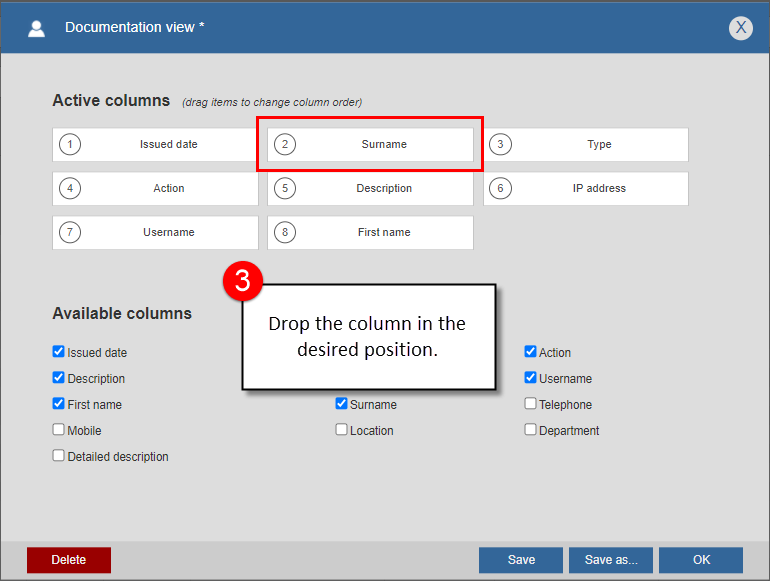Uncheck the Action checkbox
The image size is (770, 581).
click(x=530, y=352)
